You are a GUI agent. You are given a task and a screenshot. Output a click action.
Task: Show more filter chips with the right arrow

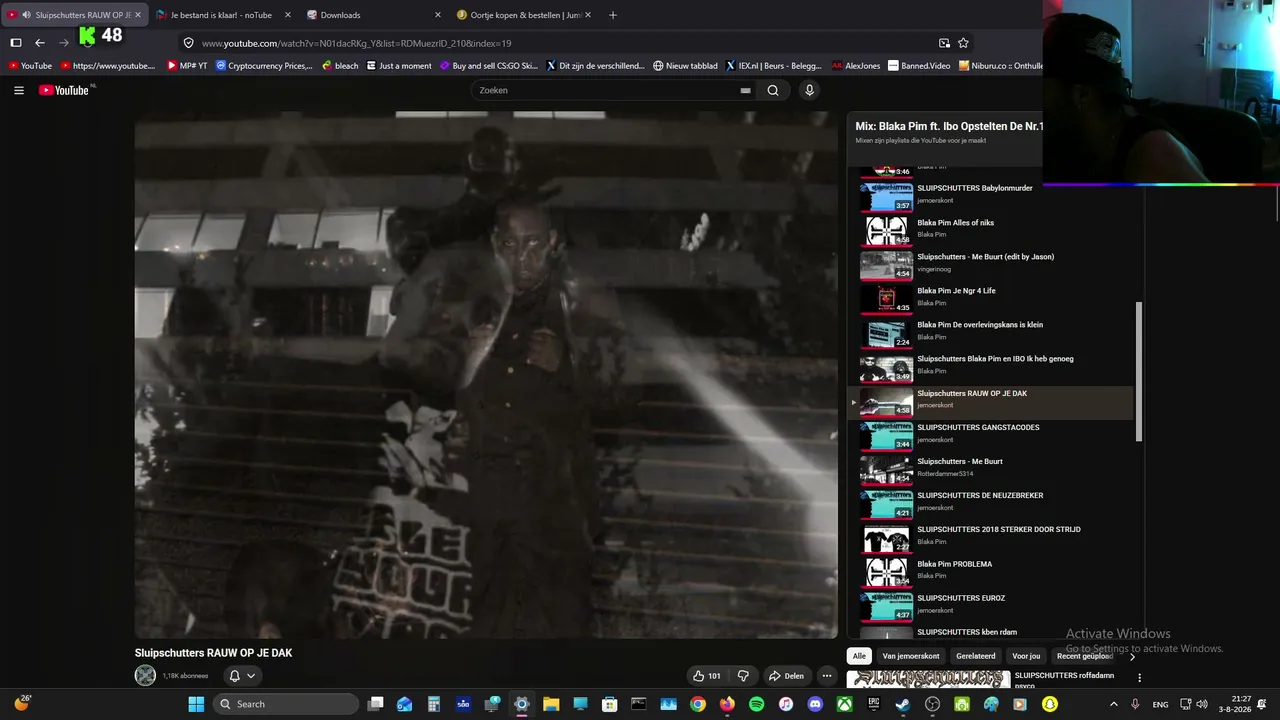click(1132, 657)
